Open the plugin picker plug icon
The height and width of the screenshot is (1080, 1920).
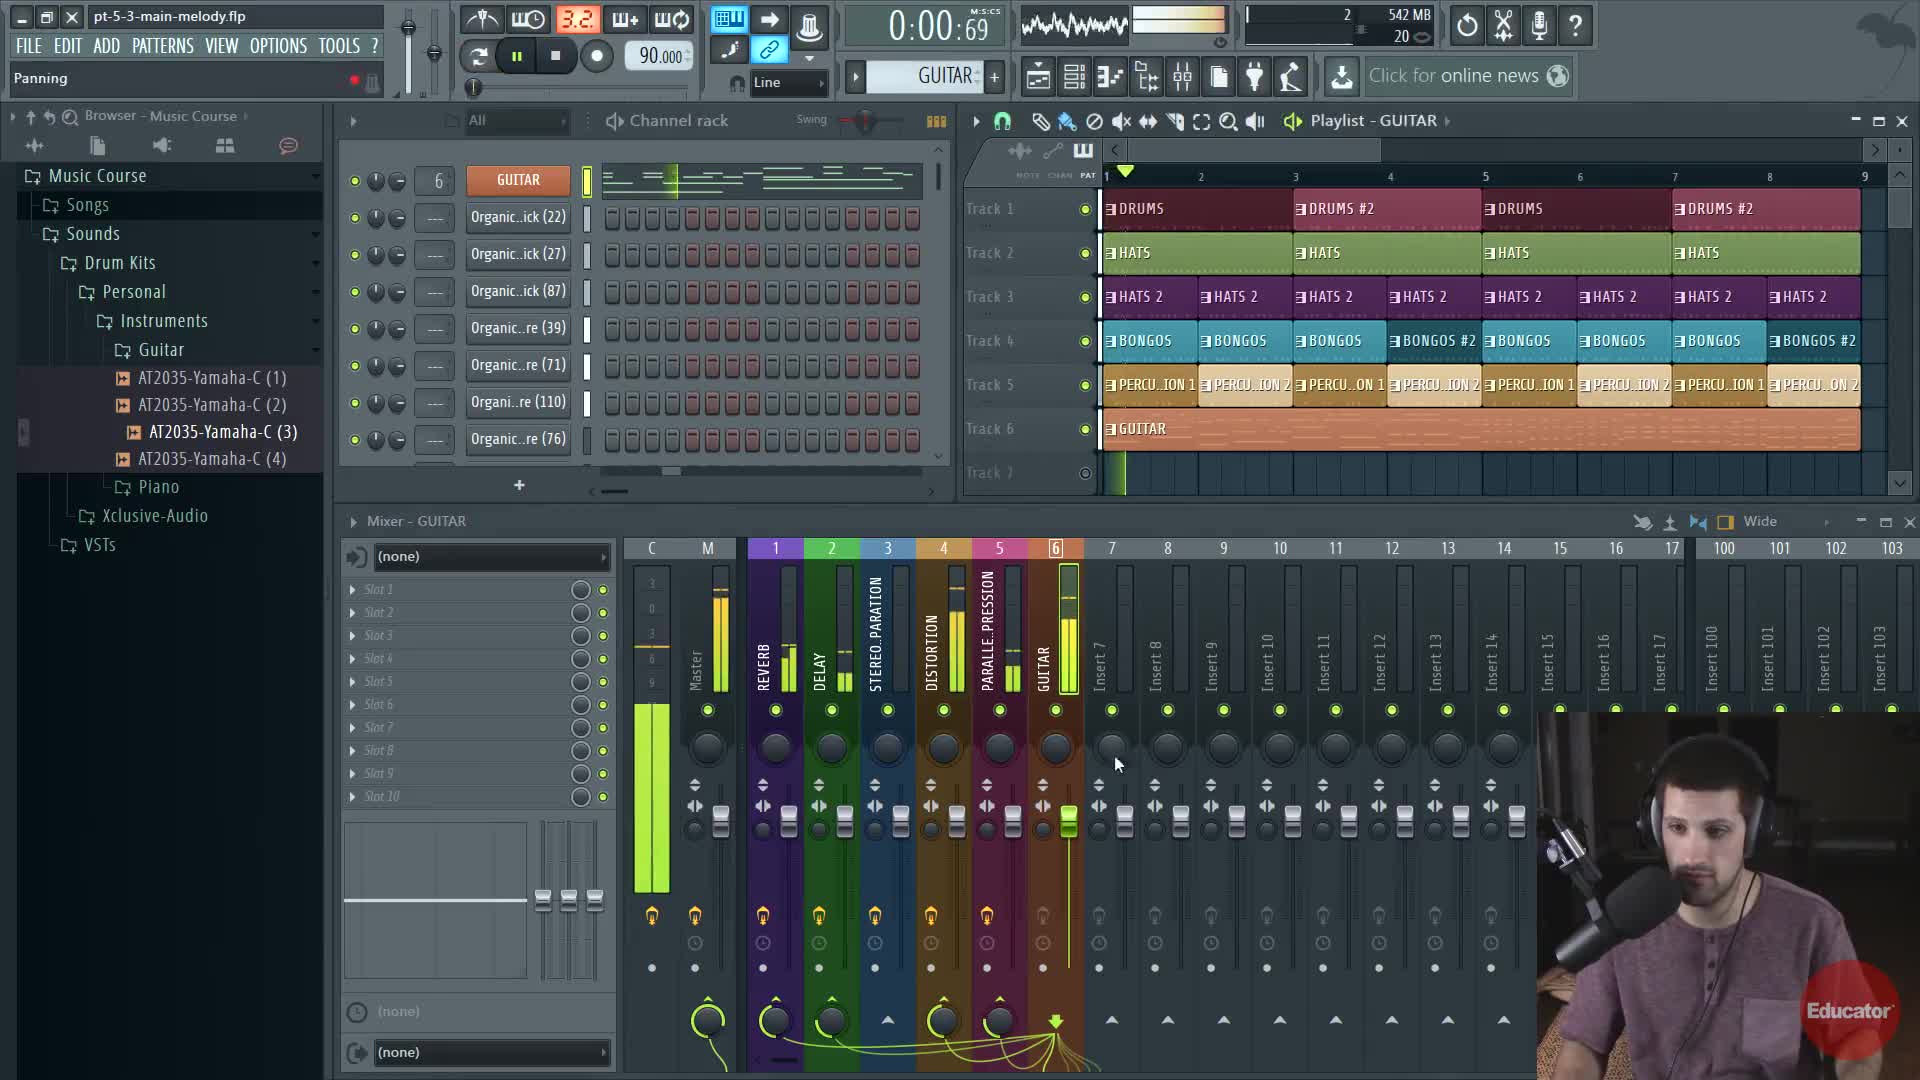[x=1254, y=76]
